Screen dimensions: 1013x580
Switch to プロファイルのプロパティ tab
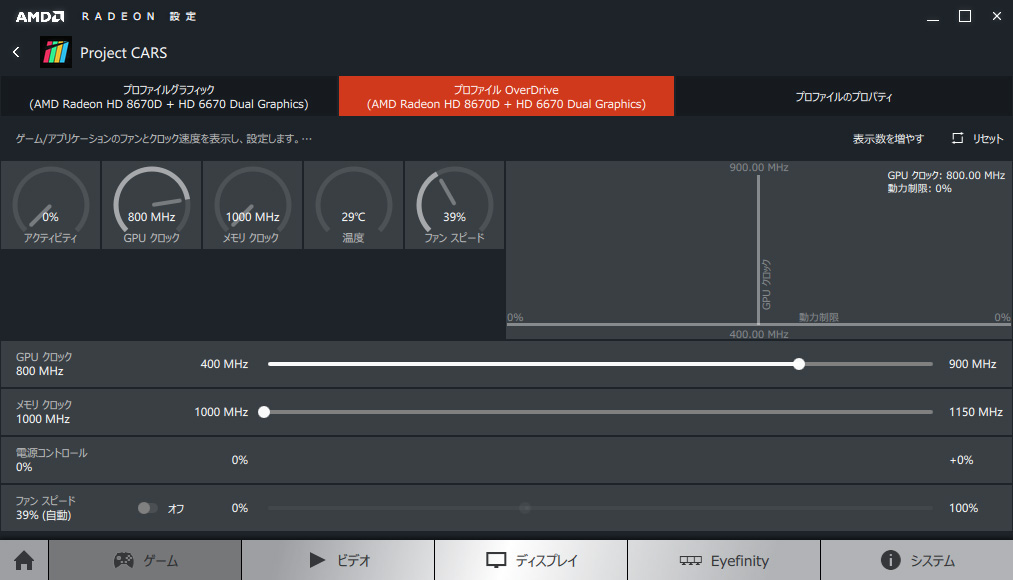(843, 96)
